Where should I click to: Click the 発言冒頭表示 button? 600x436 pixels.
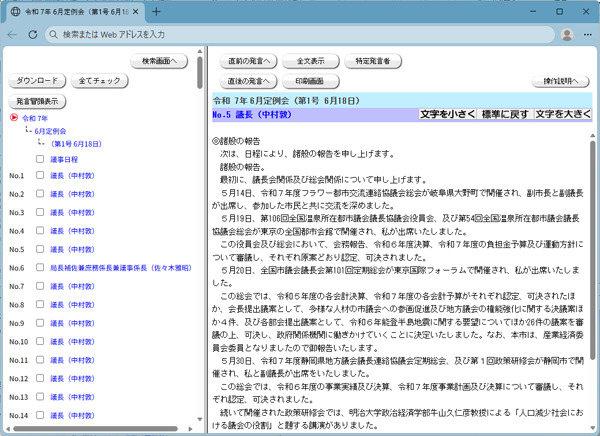pos(37,101)
